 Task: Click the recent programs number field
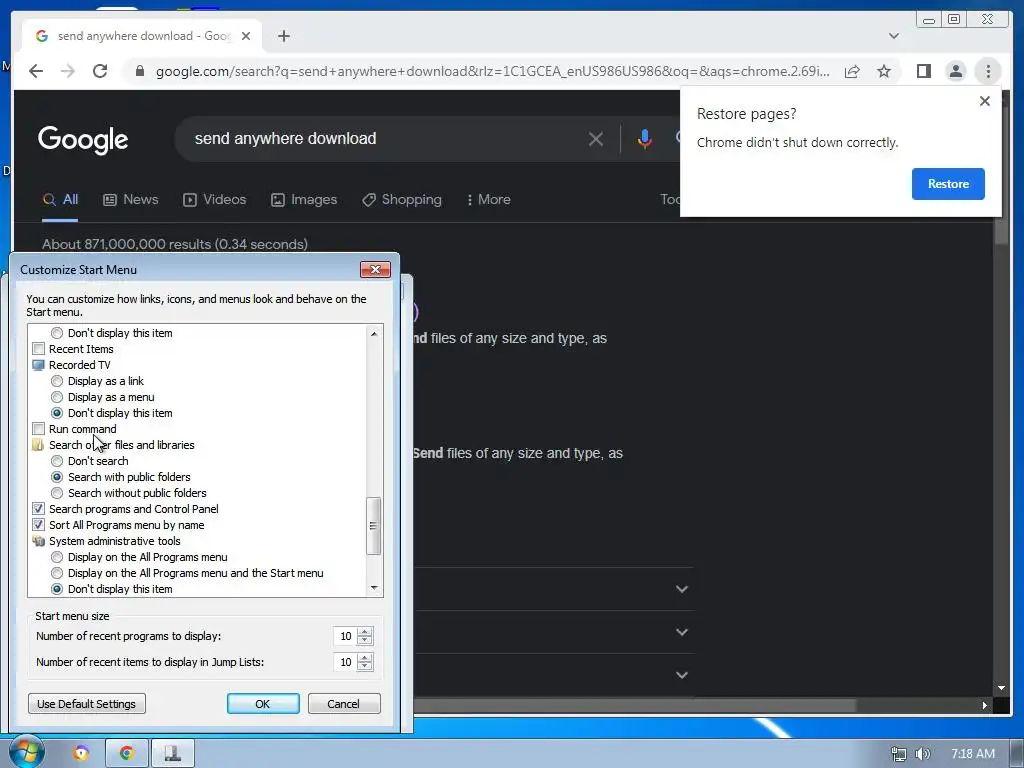pyautogui.click(x=345, y=636)
